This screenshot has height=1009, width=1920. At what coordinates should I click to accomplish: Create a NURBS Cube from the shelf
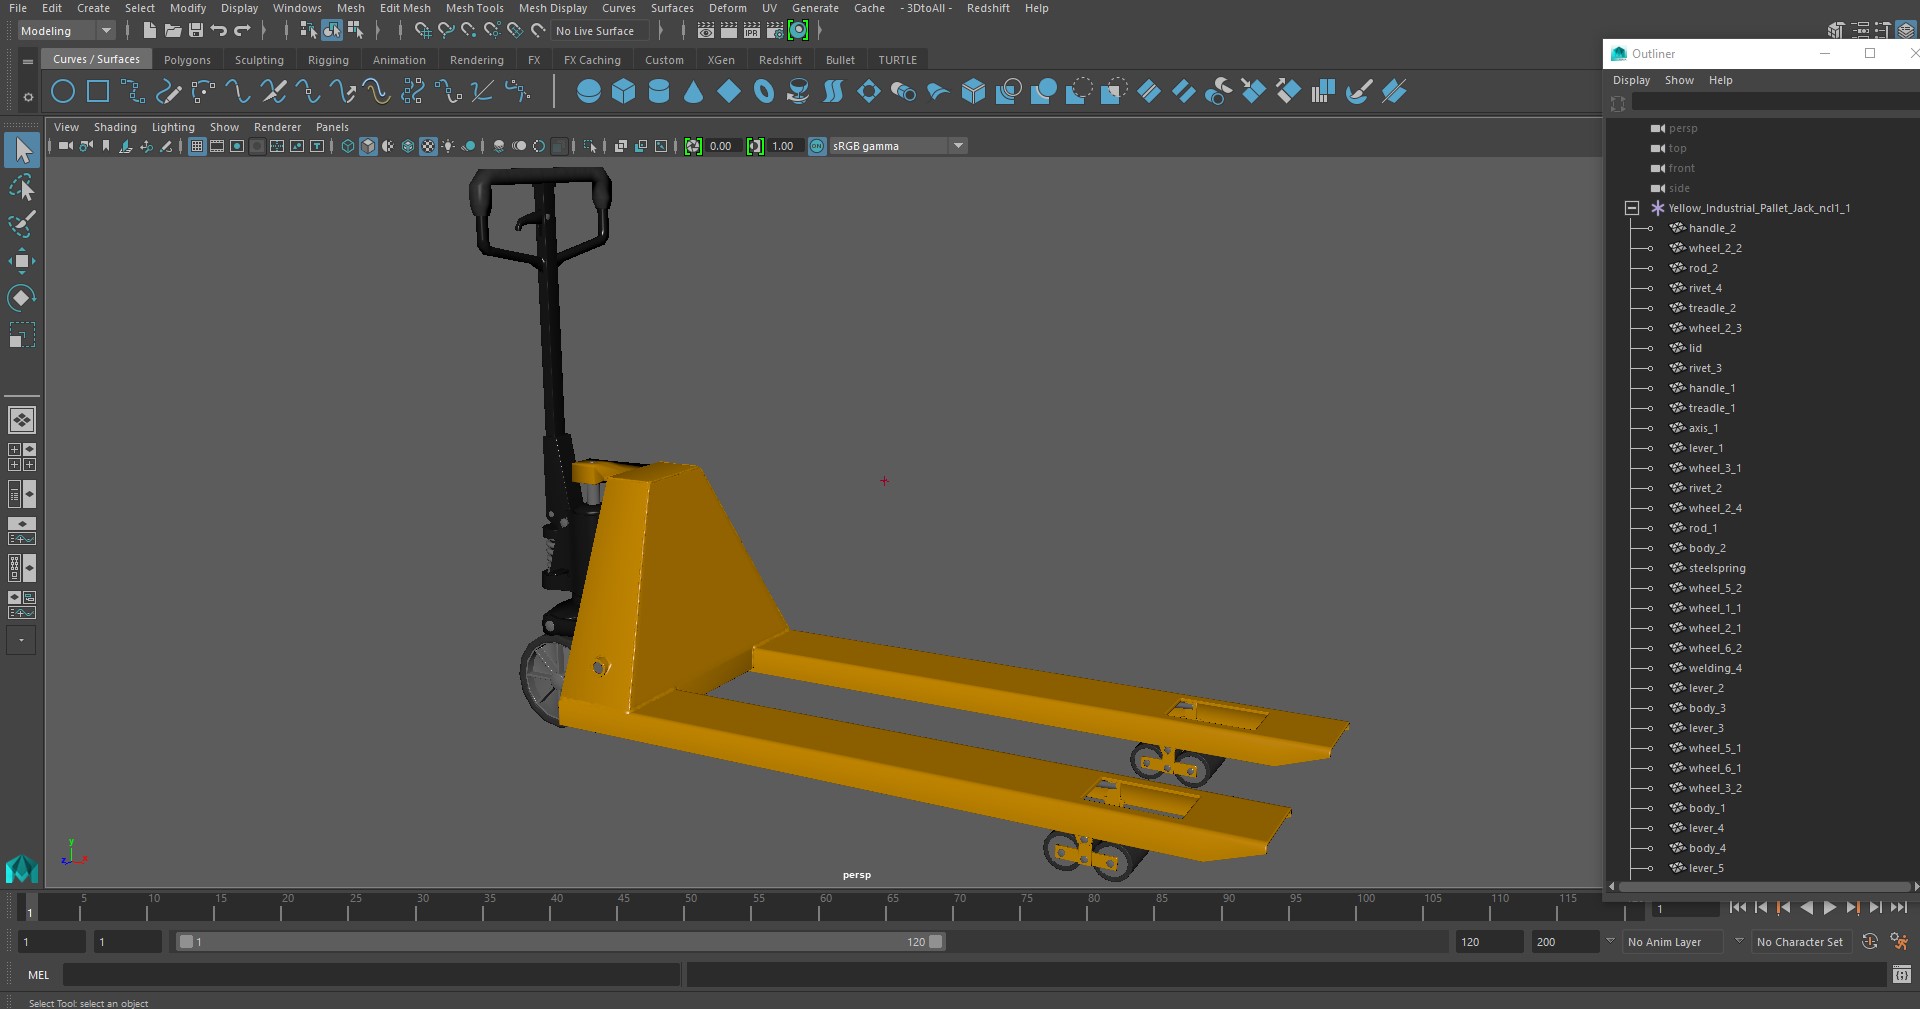[624, 92]
